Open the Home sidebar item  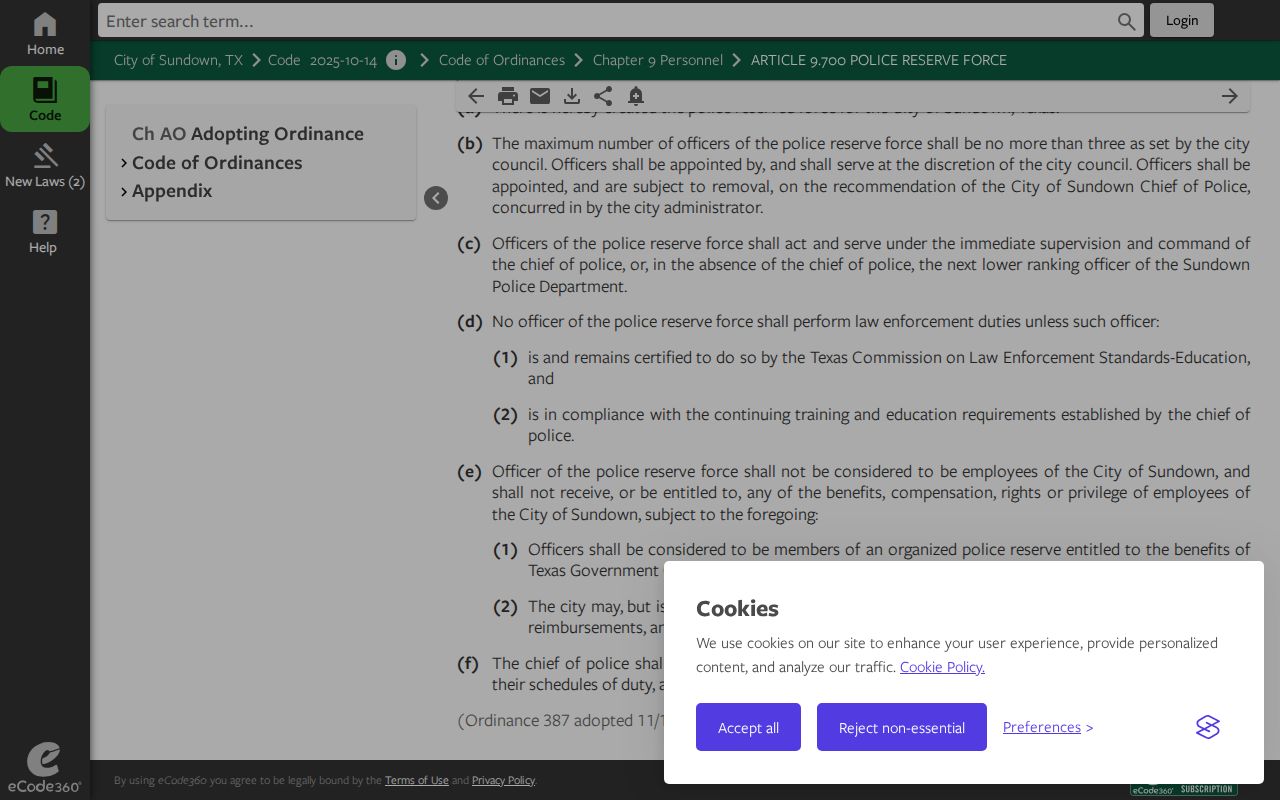pos(45,34)
